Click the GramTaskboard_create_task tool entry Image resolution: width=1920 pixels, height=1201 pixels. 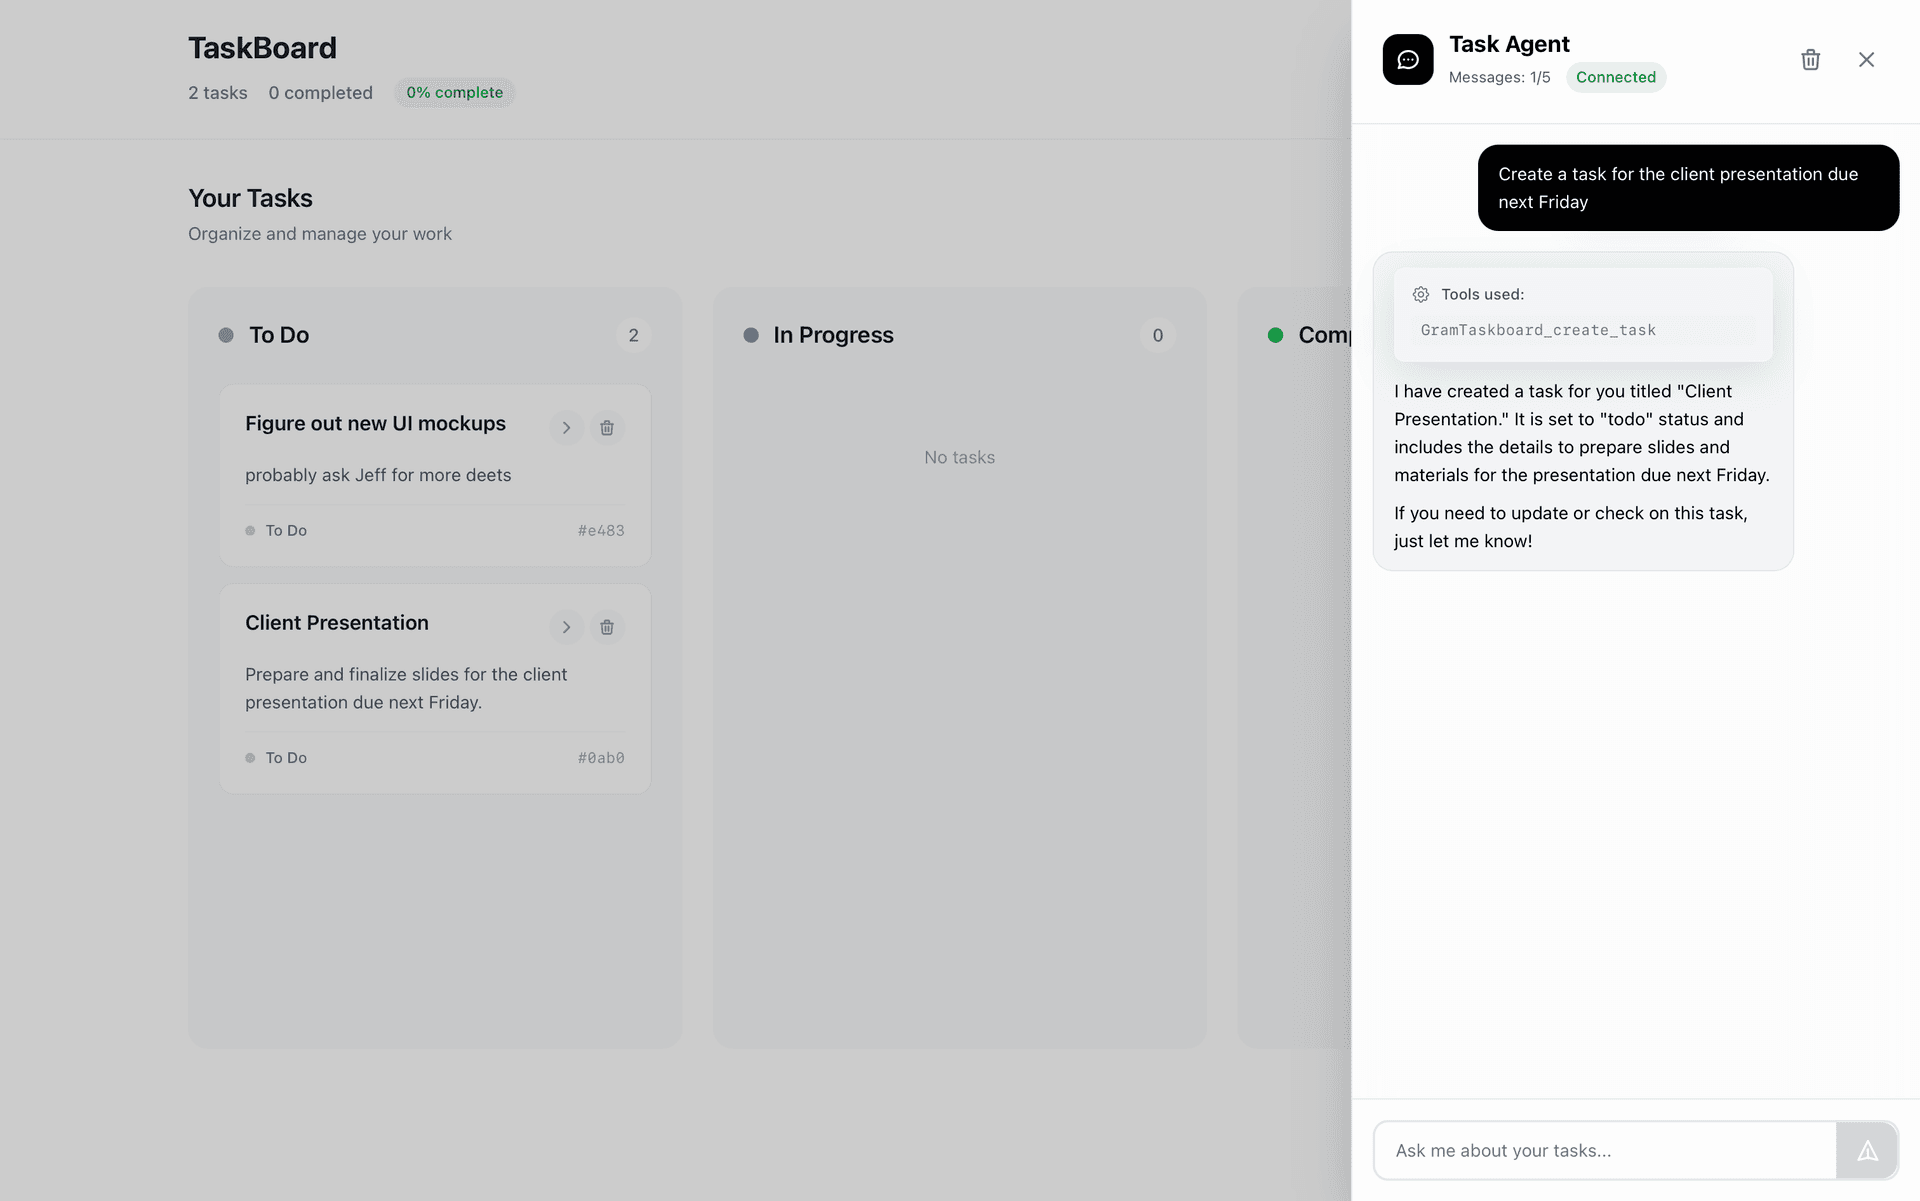click(x=1537, y=330)
